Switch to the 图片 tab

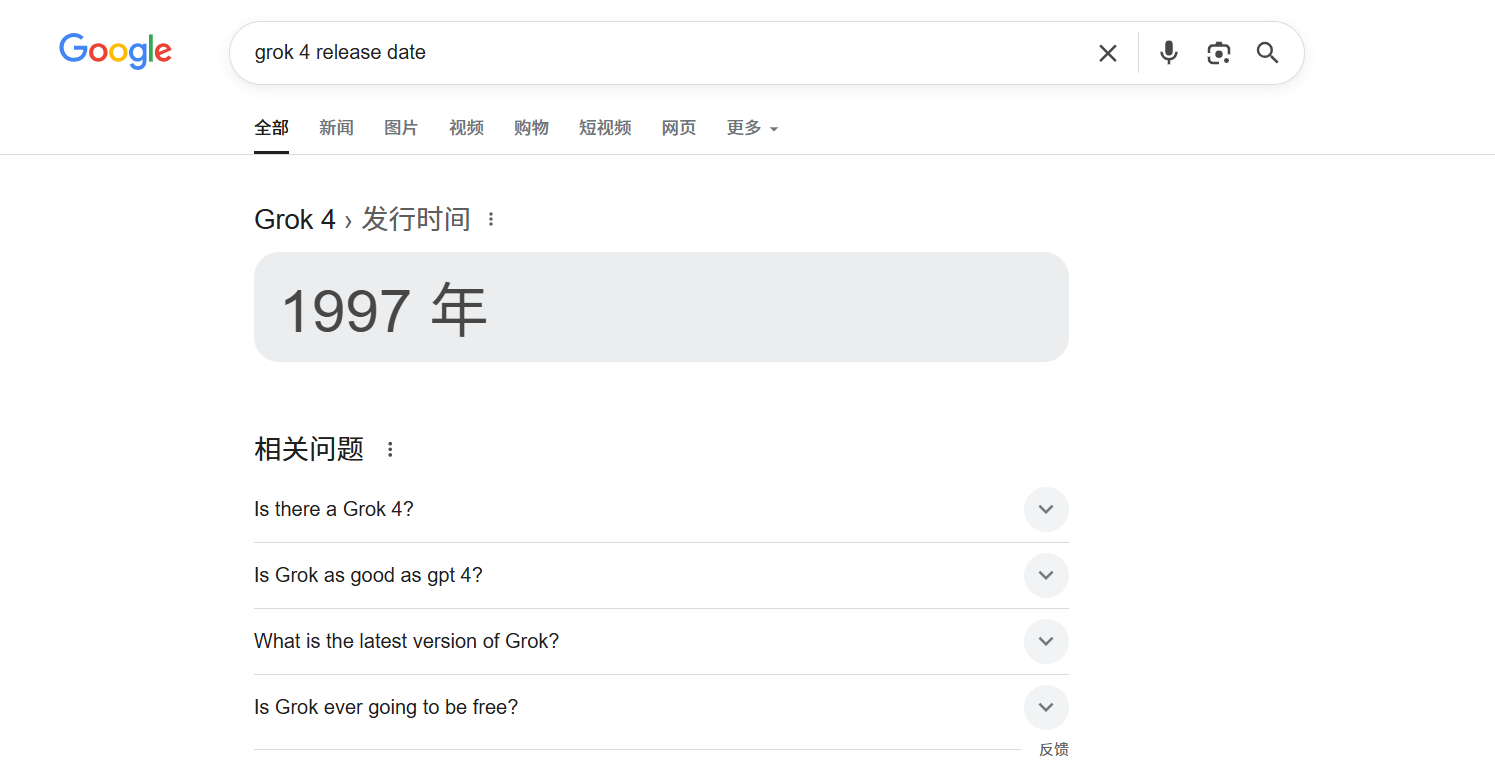point(401,128)
